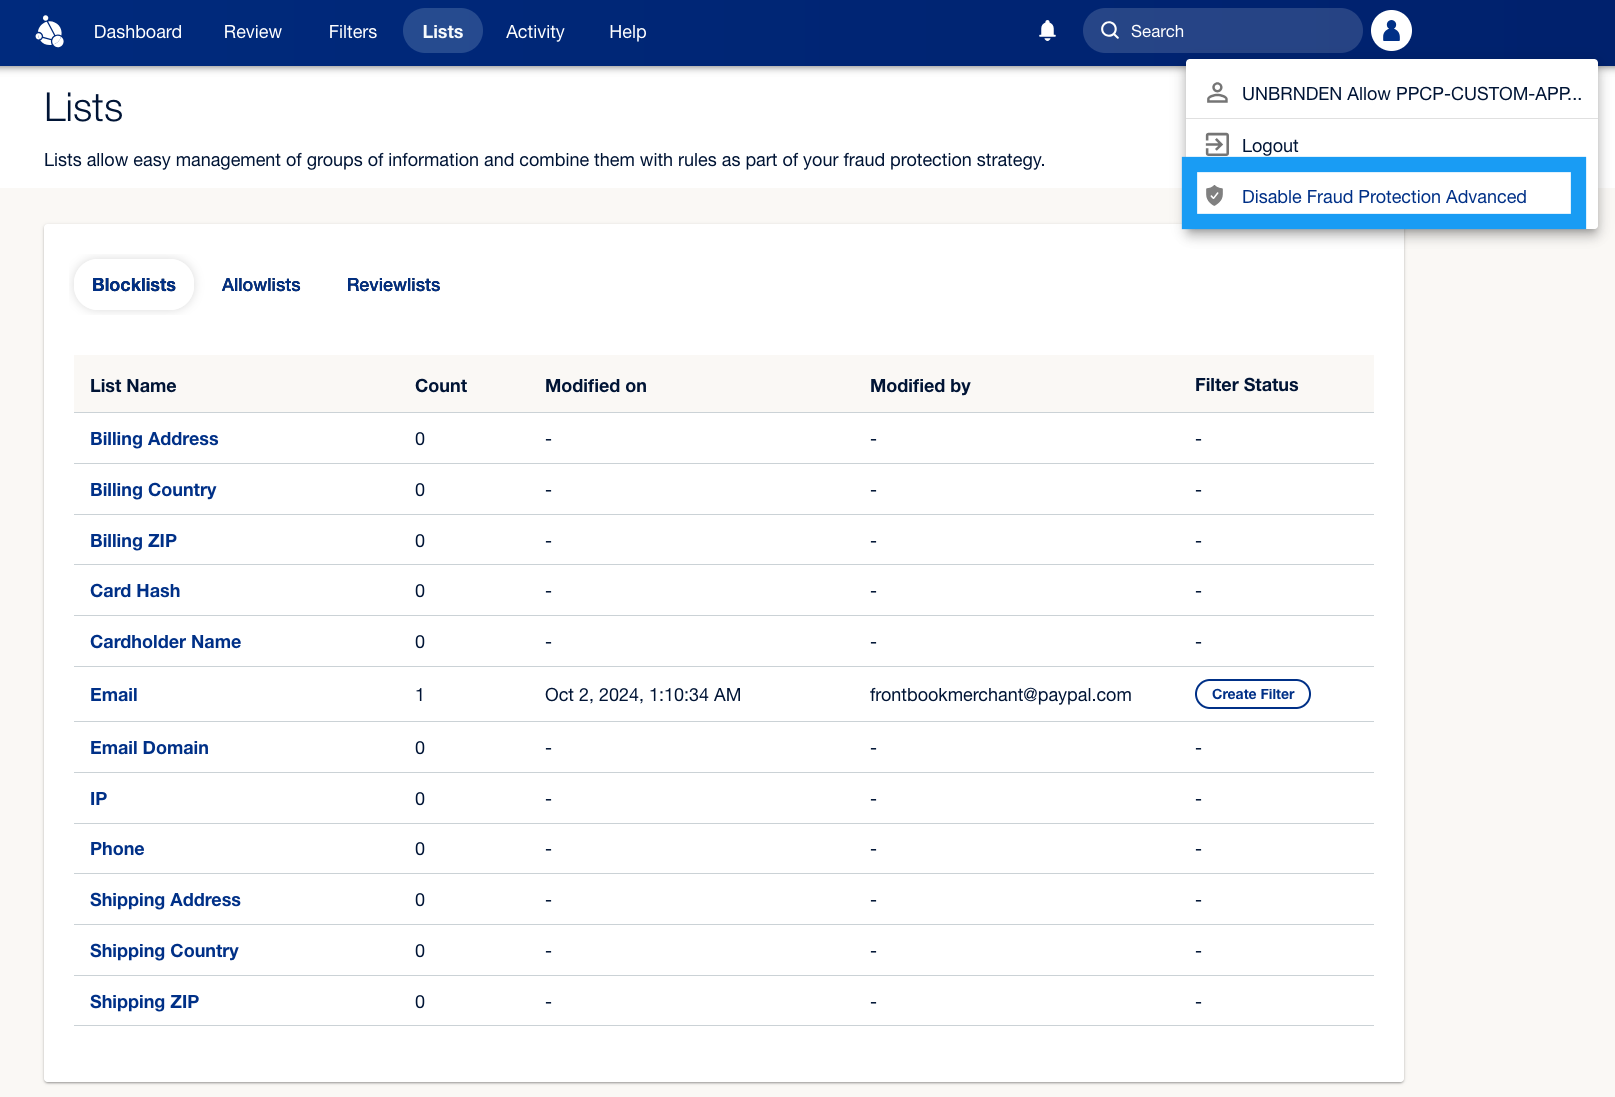The height and width of the screenshot is (1097, 1615).
Task: Click the account person icon in menu
Action: click(x=1217, y=93)
